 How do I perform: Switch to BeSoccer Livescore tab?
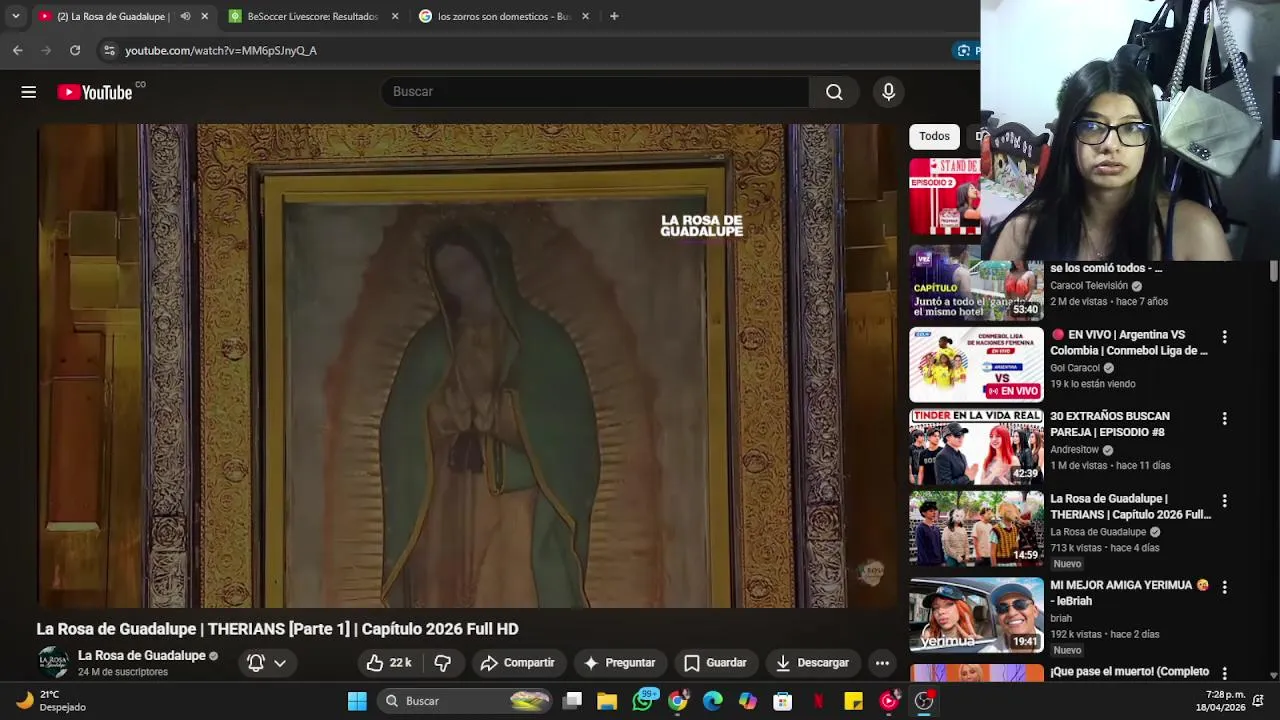313,16
